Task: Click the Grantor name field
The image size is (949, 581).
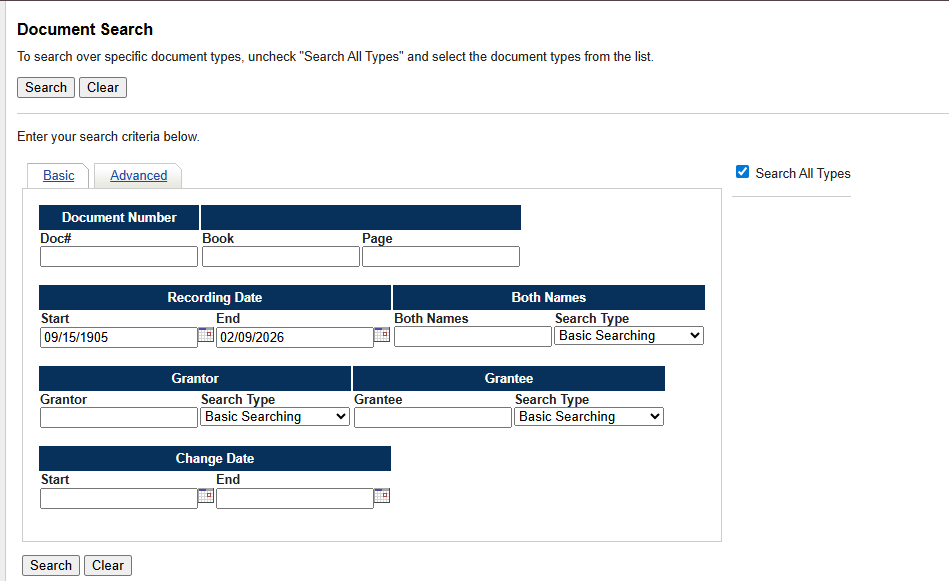Action: pyautogui.click(x=119, y=418)
